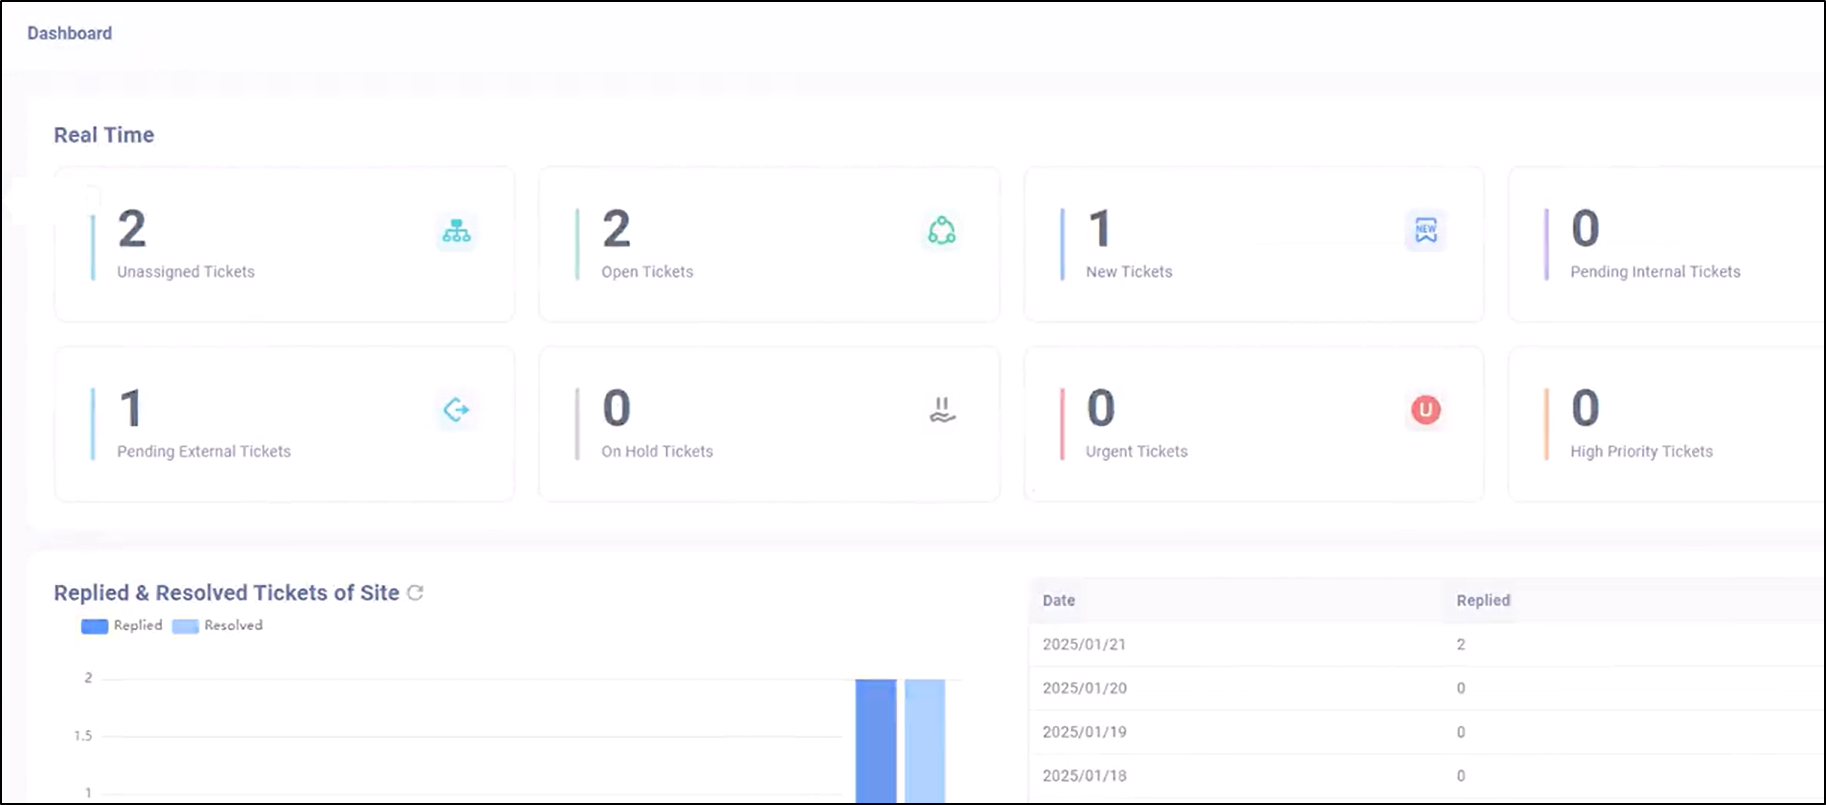1826x805 pixels.
Task: Open the On Hold Tickets card
Action: coord(769,424)
